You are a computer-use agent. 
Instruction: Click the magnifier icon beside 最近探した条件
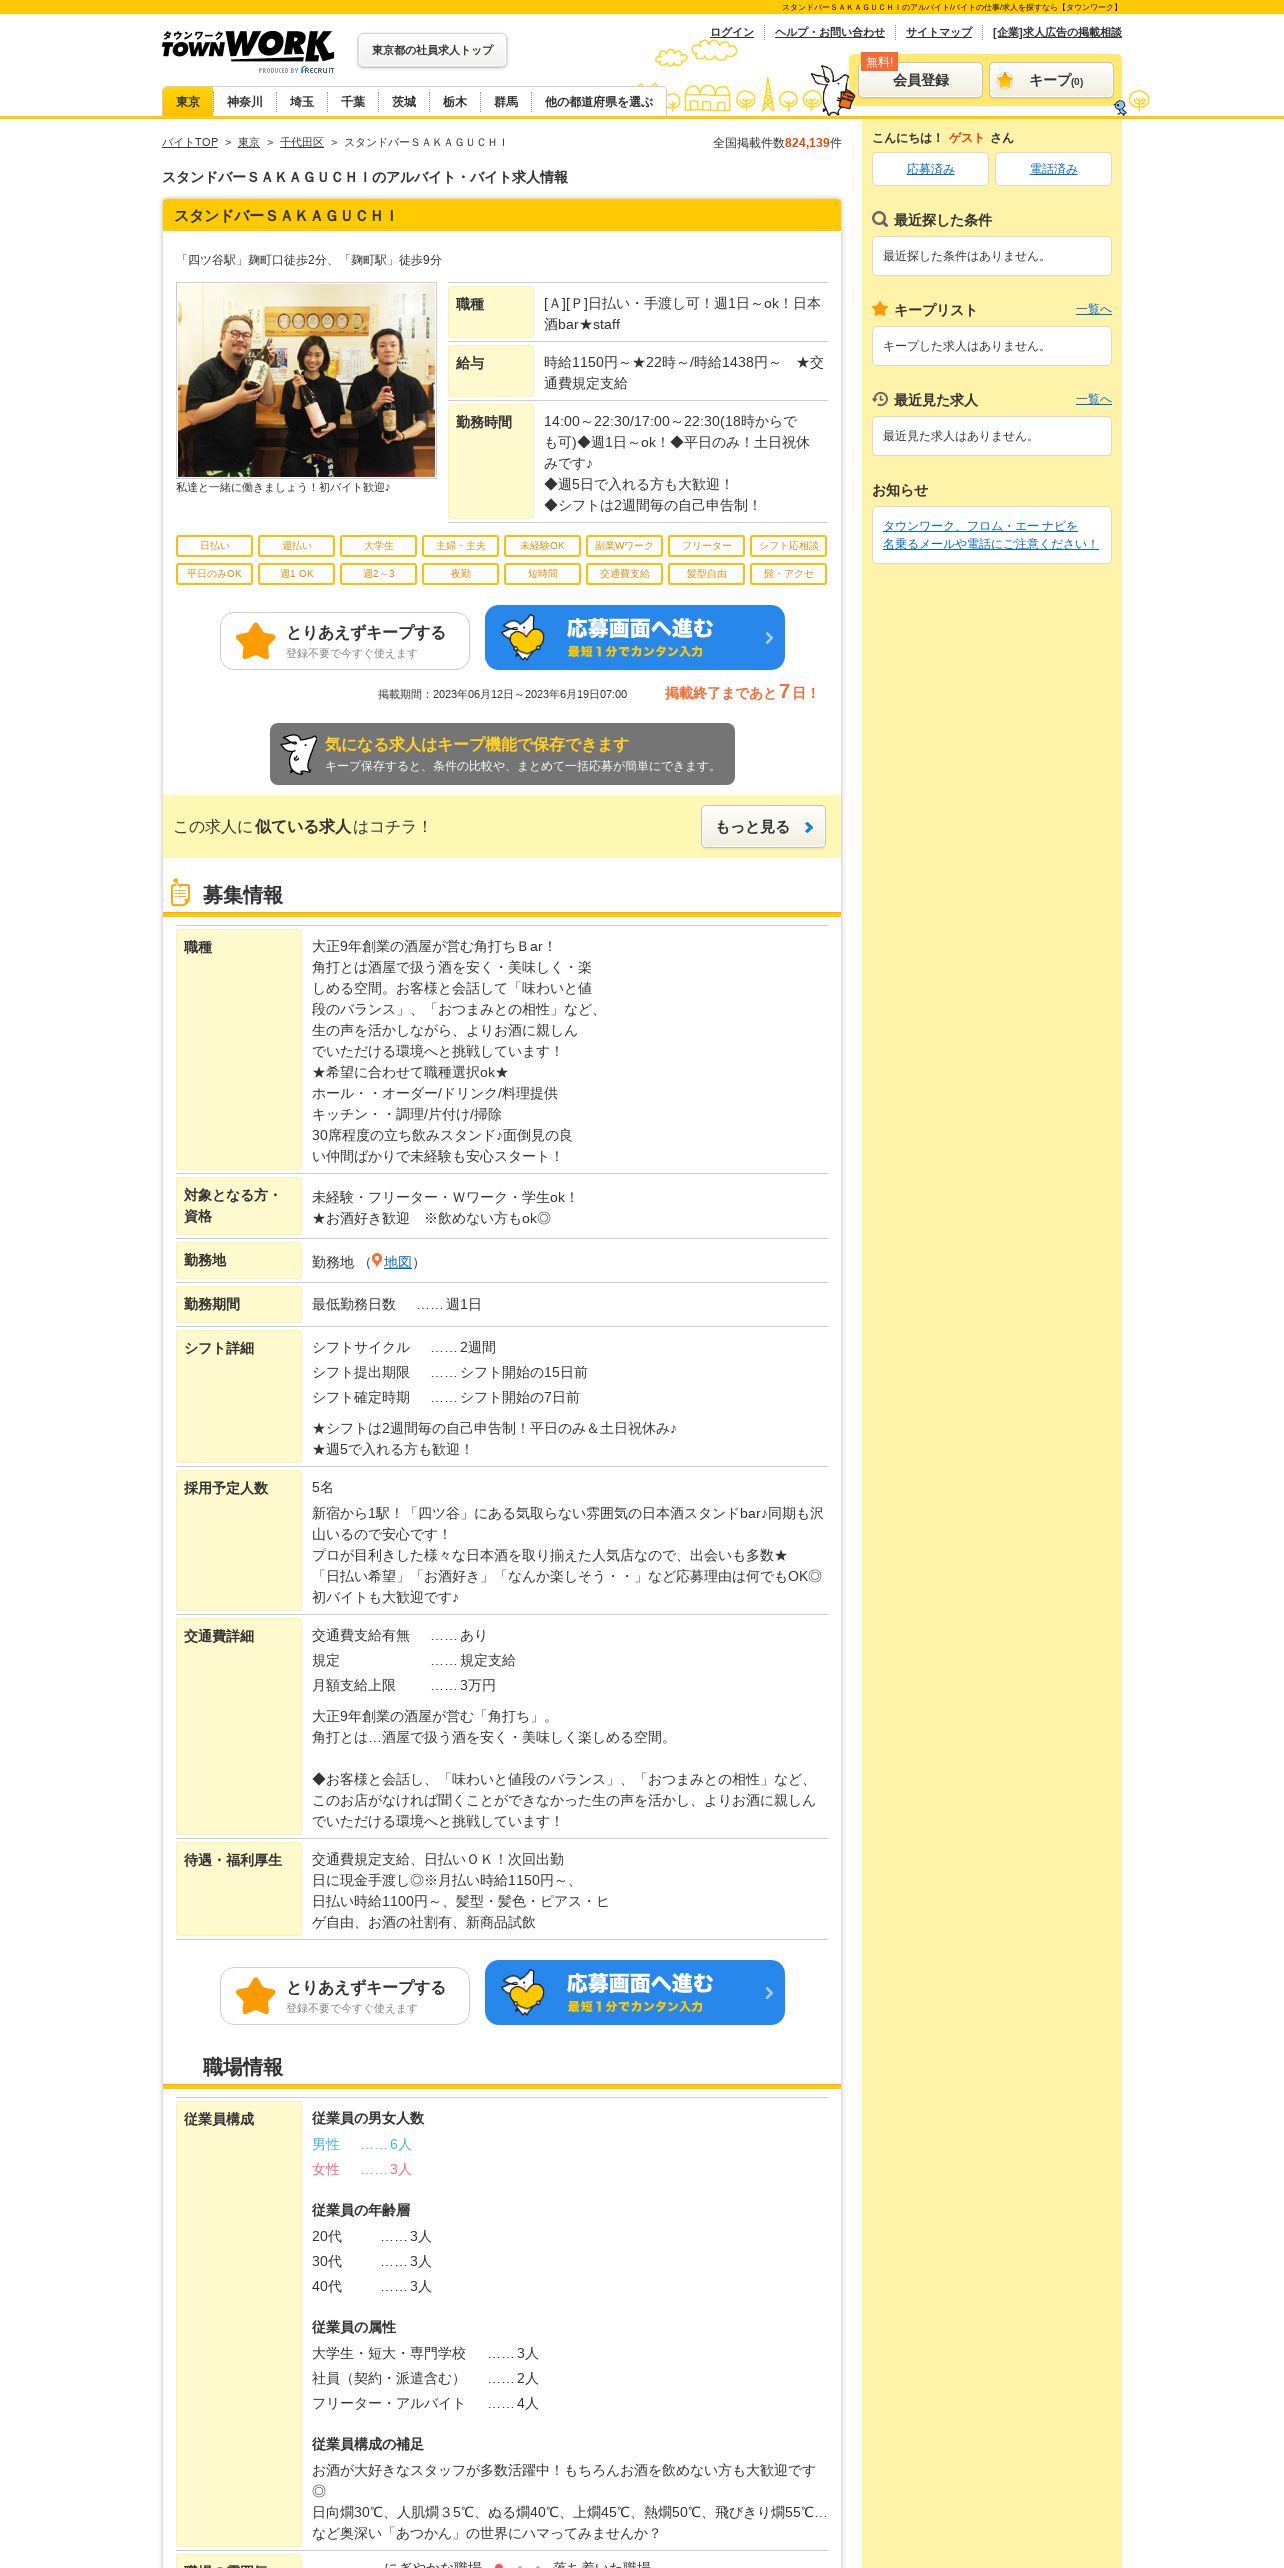tap(880, 219)
